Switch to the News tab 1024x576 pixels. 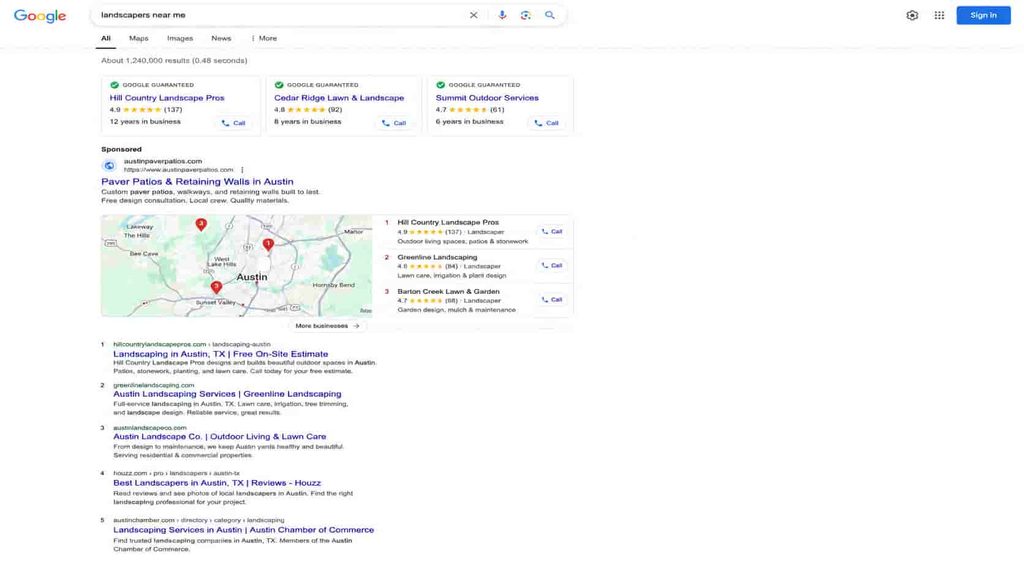coord(221,39)
